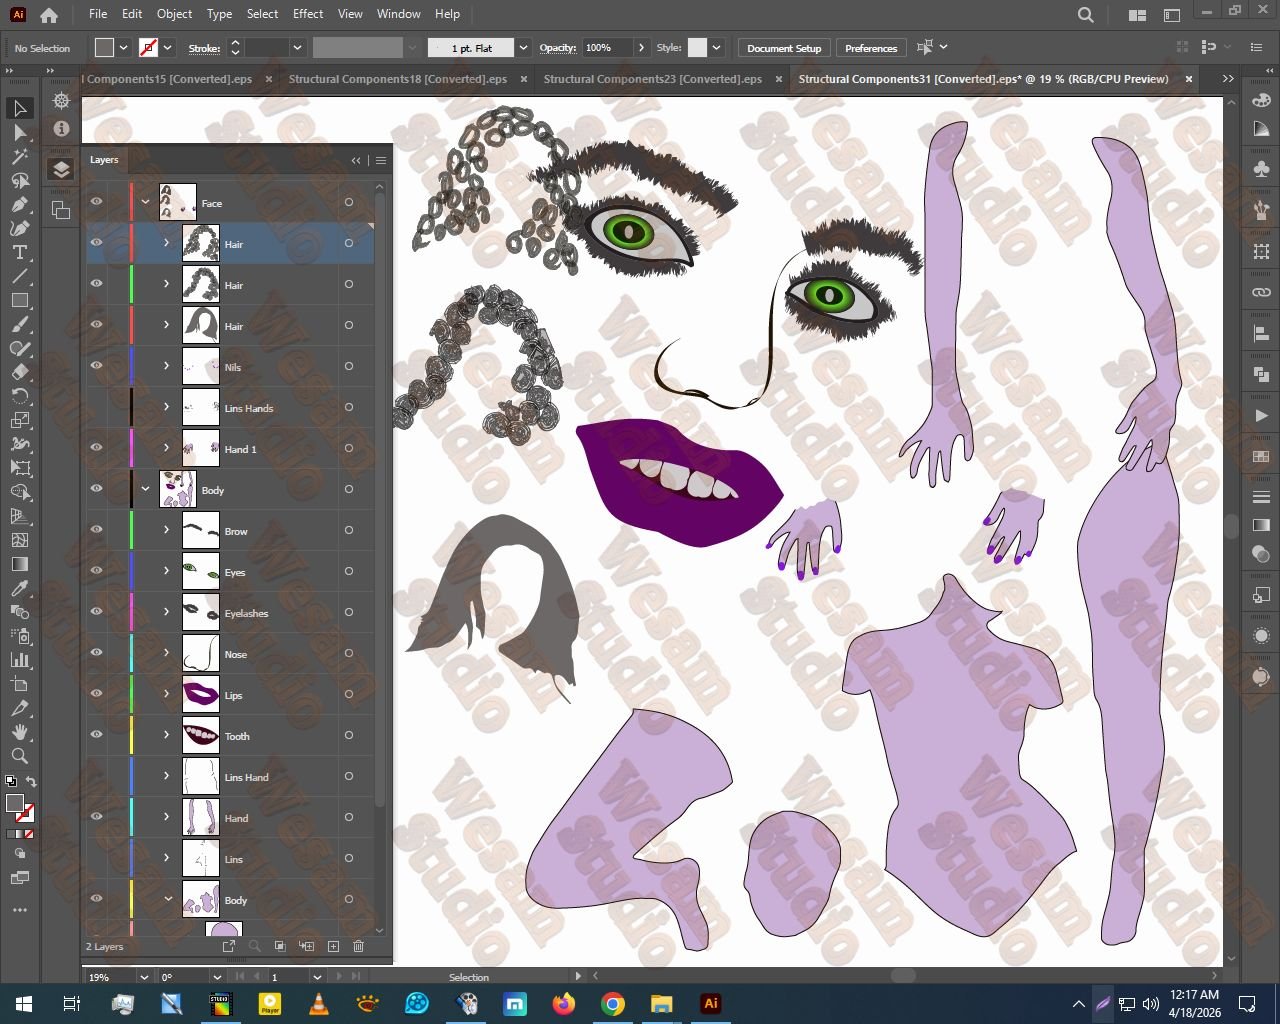Click the Preferences button
This screenshot has height=1024, width=1280.
pos(871,48)
